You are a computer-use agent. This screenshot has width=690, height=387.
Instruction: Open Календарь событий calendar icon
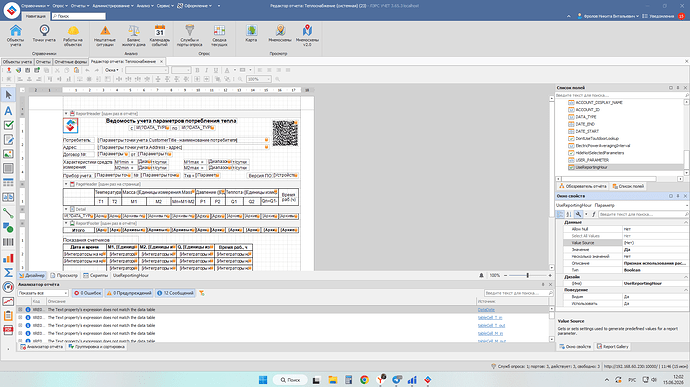tap(159, 36)
